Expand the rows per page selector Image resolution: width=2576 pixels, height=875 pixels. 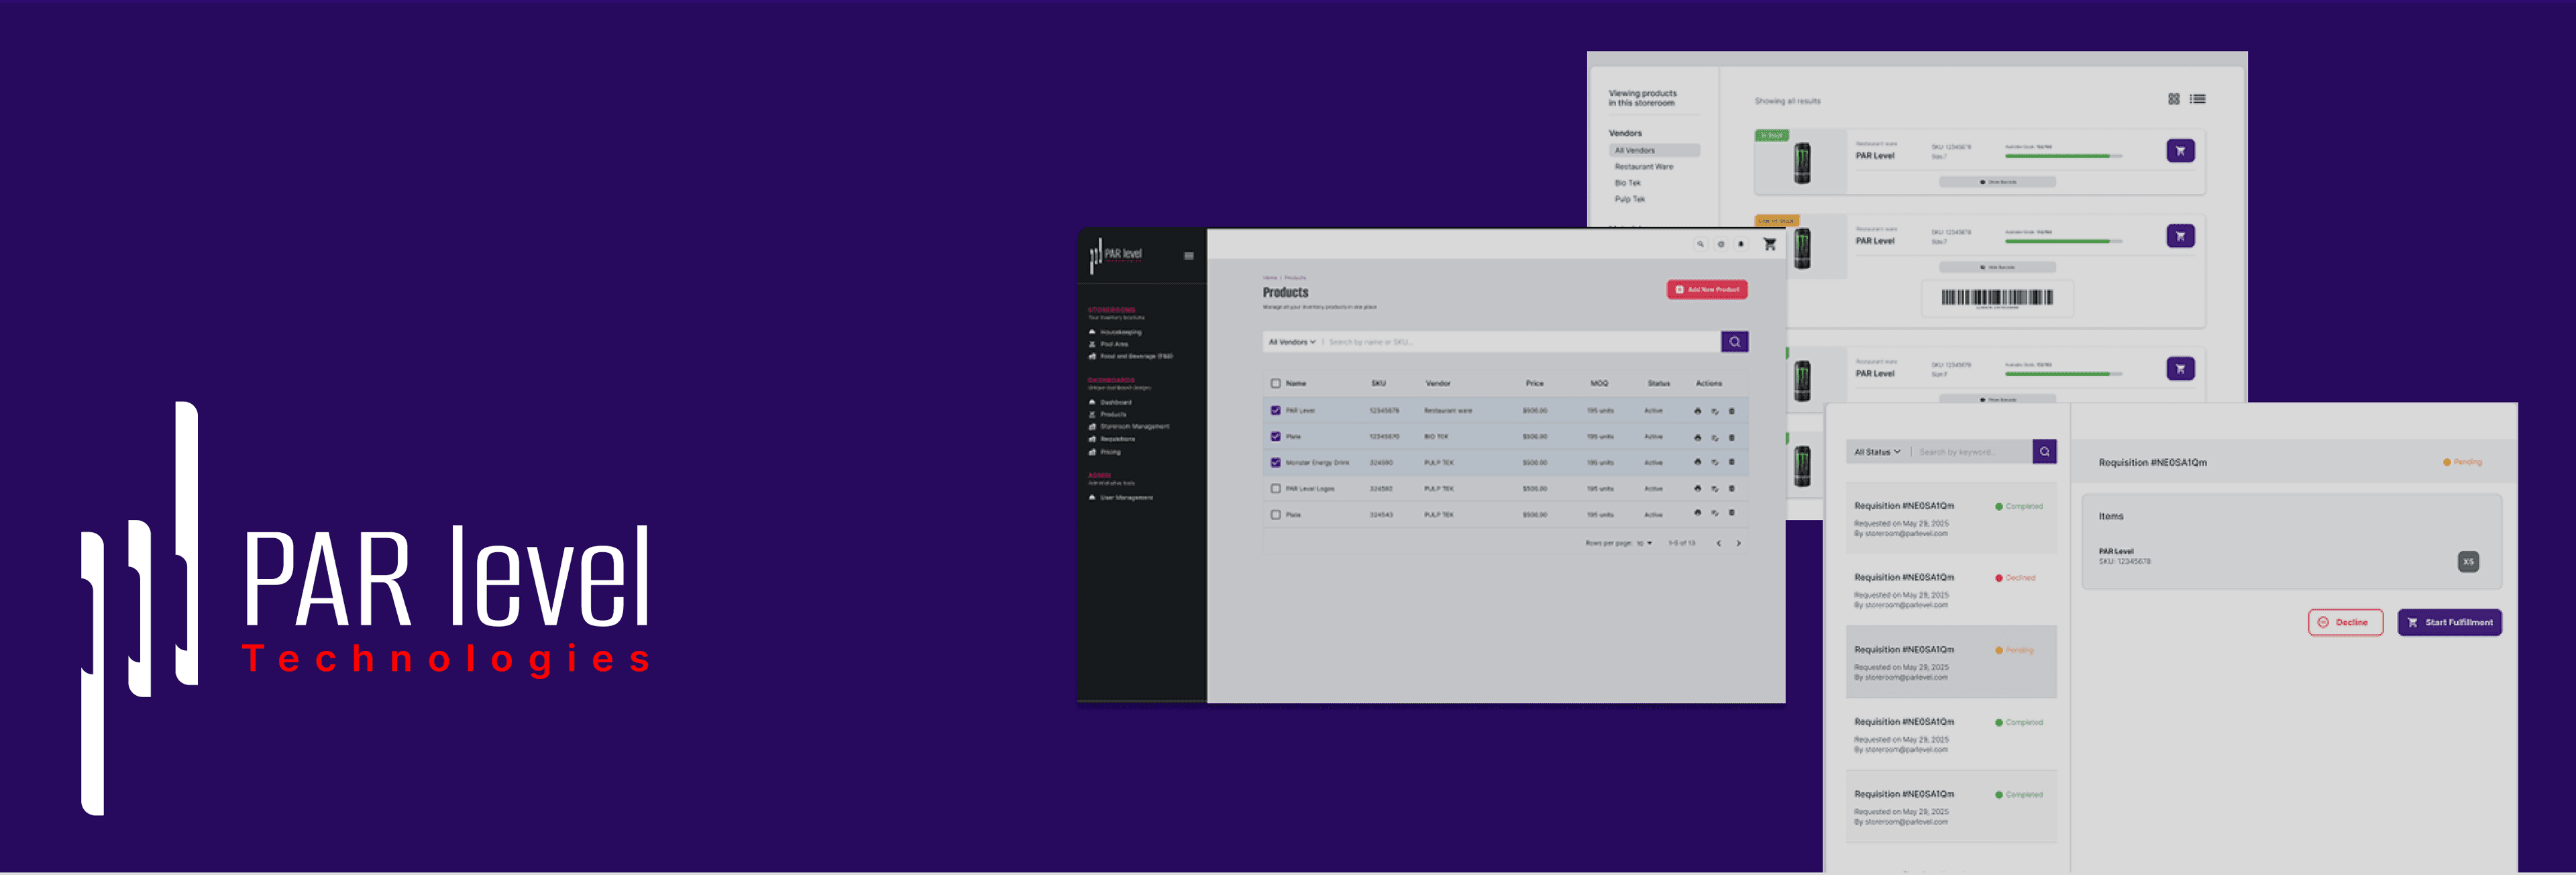[x=1644, y=543]
